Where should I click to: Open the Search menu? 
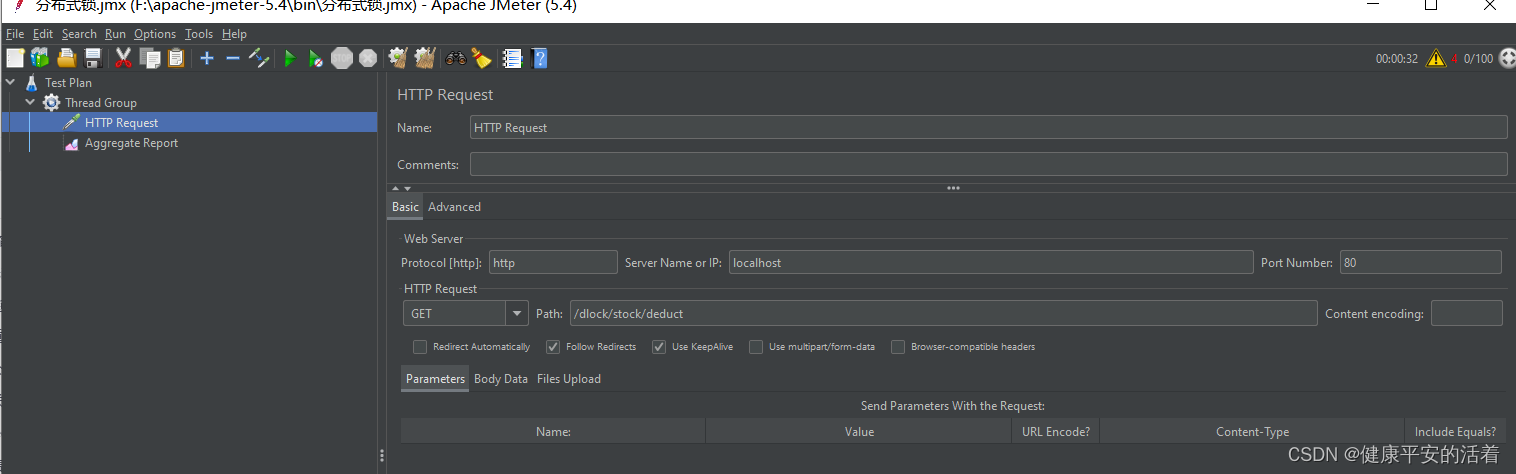coord(79,34)
